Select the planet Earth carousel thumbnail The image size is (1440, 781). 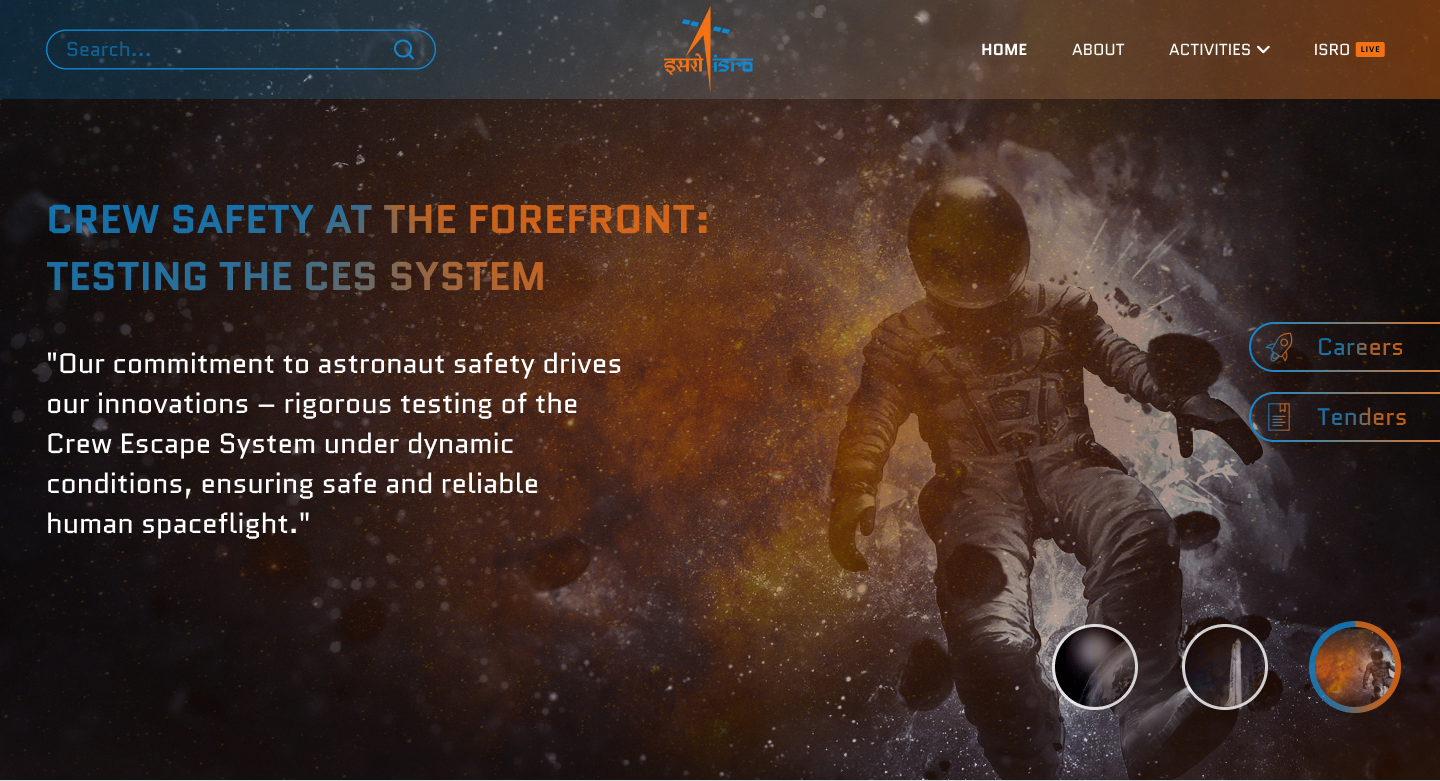(x=1095, y=667)
